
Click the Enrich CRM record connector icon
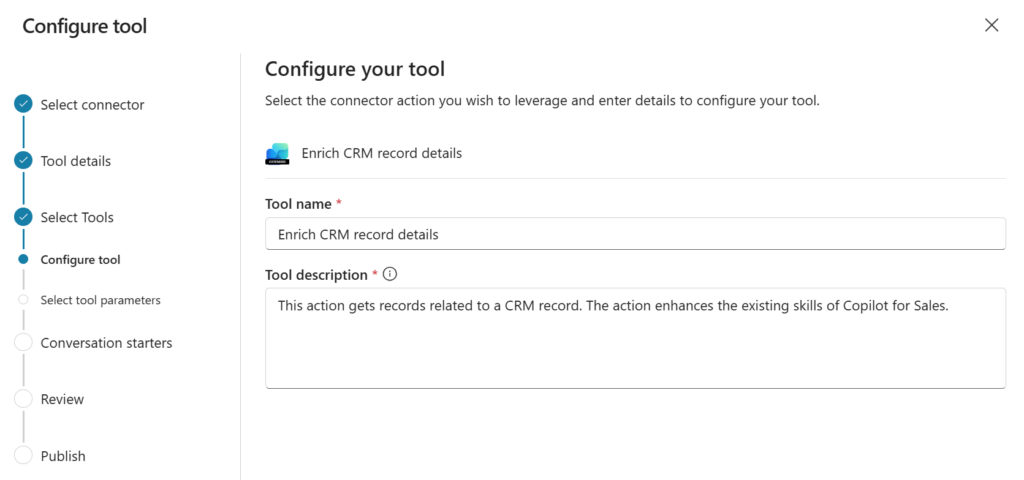point(277,154)
